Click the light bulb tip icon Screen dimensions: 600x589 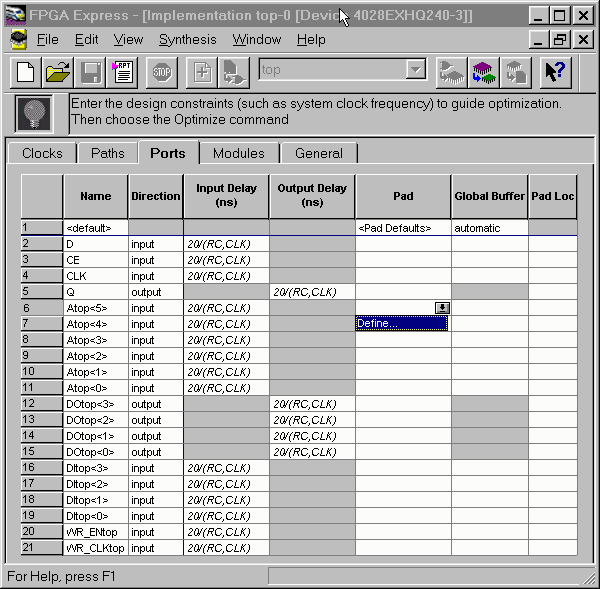(34, 114)
